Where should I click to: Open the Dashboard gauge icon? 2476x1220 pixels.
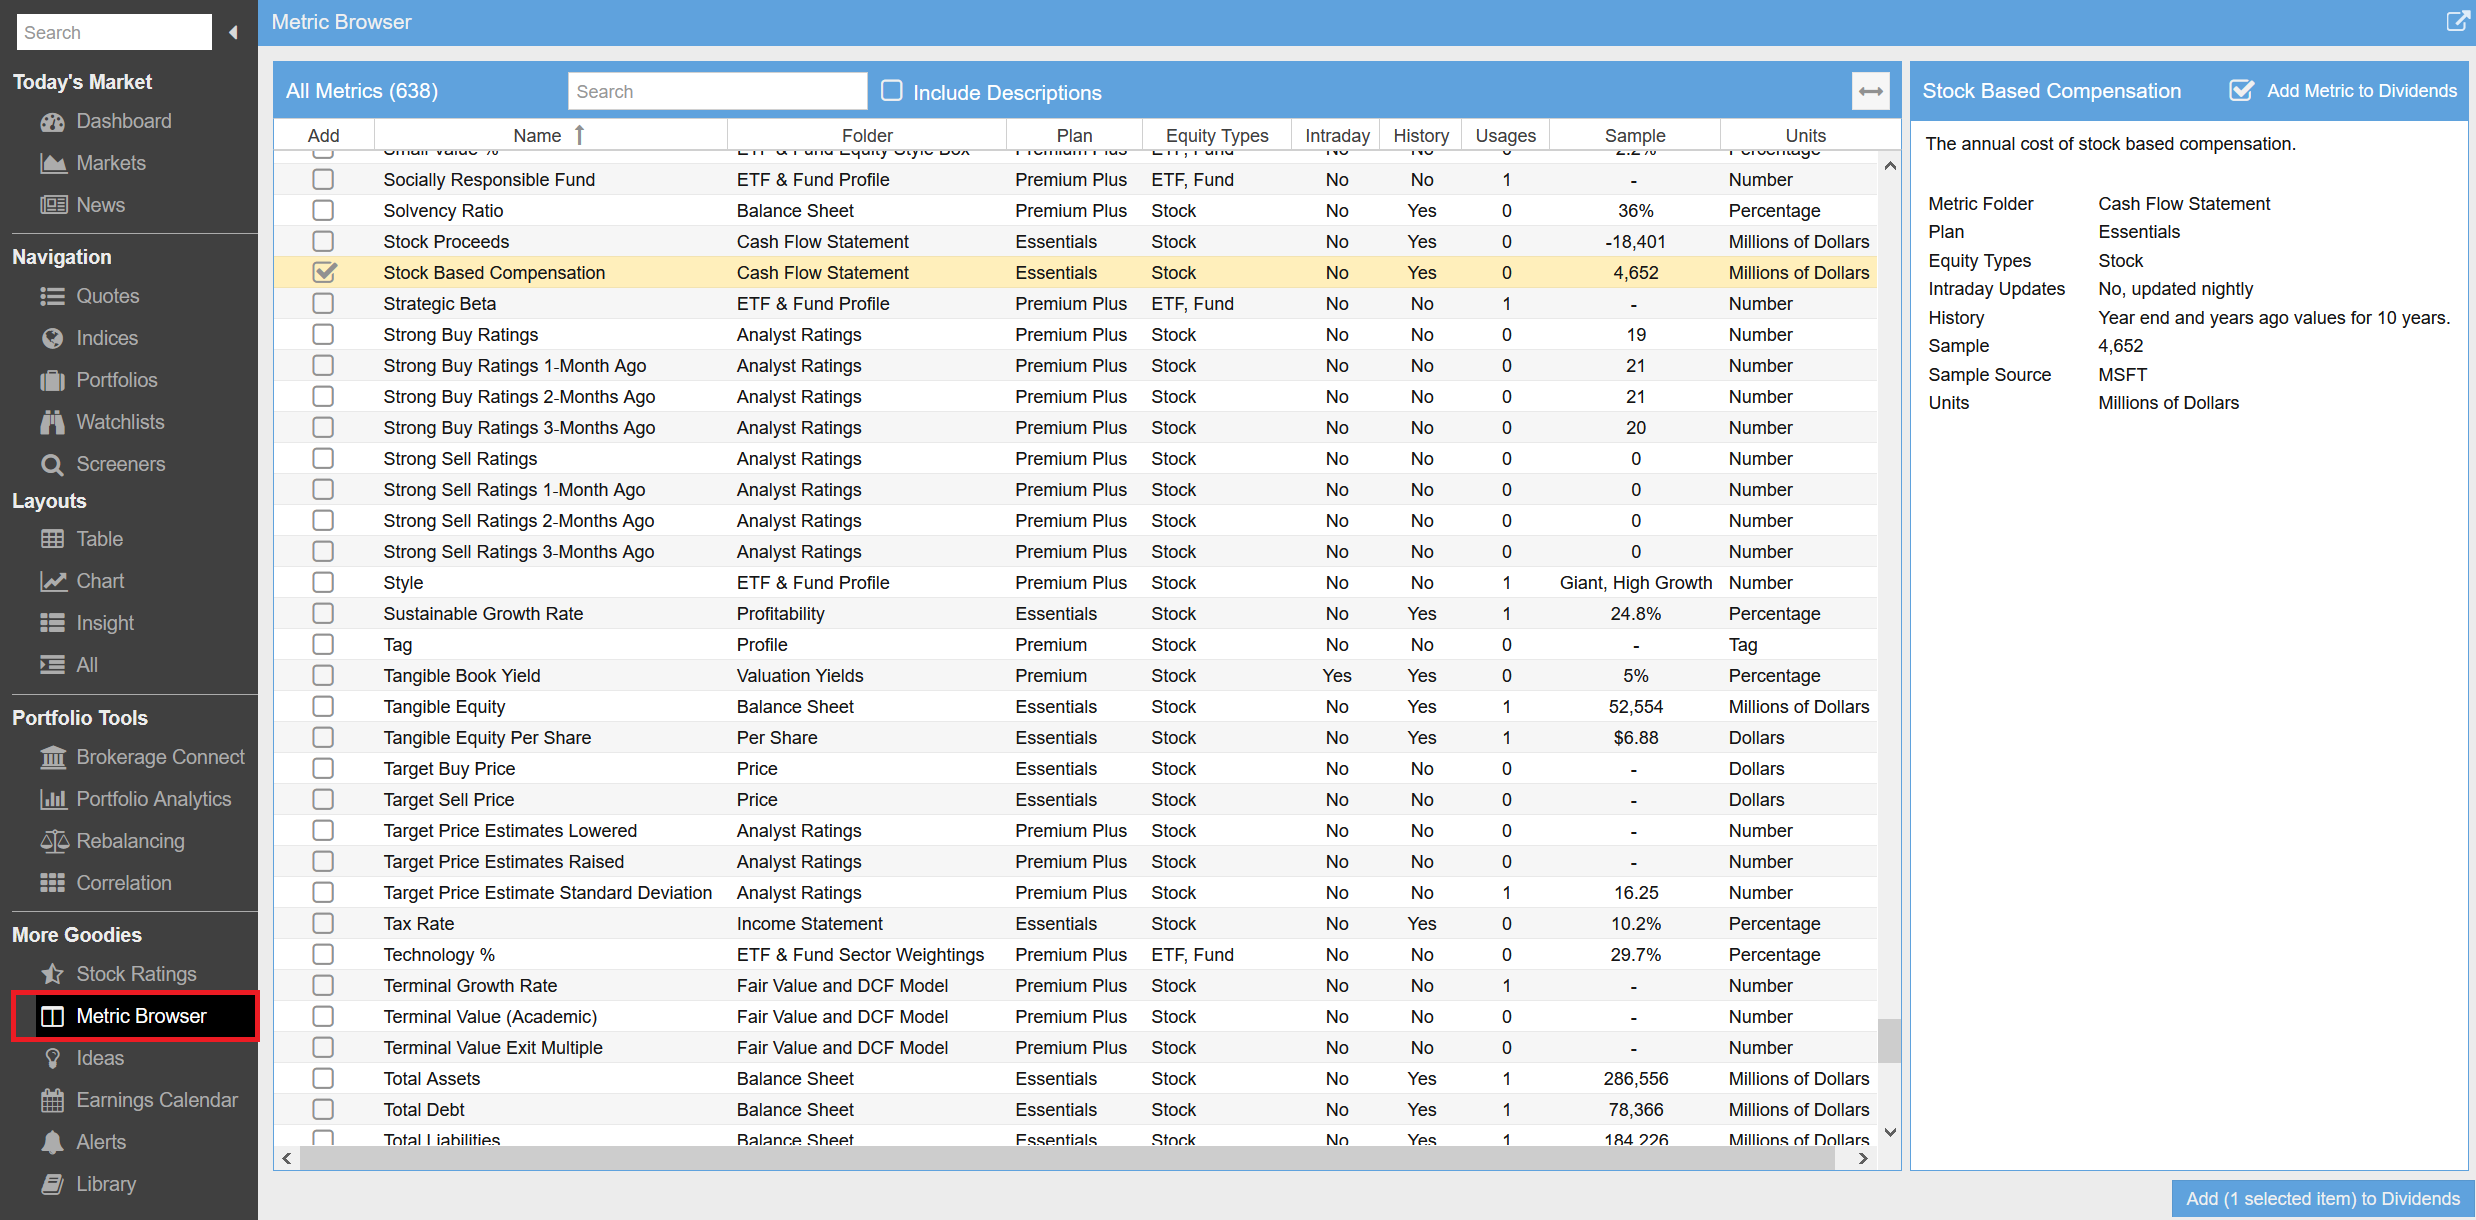pyautogui.click(x=52, y=122)
